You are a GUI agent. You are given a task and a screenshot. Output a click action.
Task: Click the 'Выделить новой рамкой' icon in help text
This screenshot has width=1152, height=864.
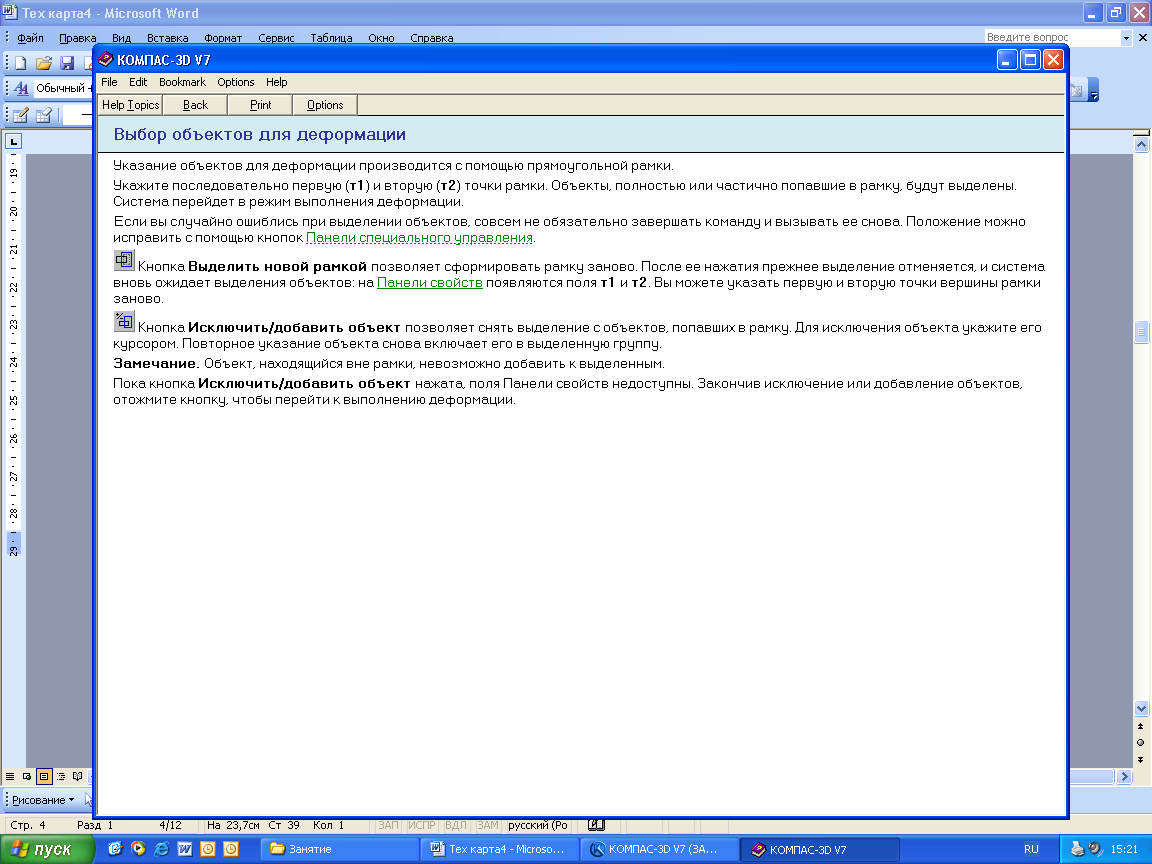tap(124, 260)
